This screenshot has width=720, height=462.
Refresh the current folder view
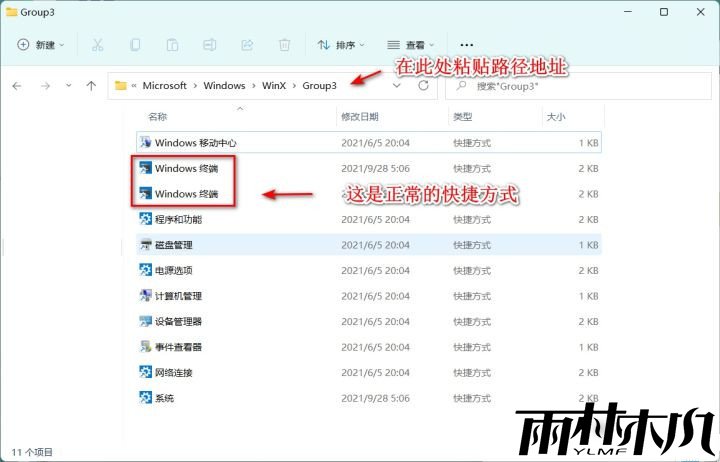[423, 86]
